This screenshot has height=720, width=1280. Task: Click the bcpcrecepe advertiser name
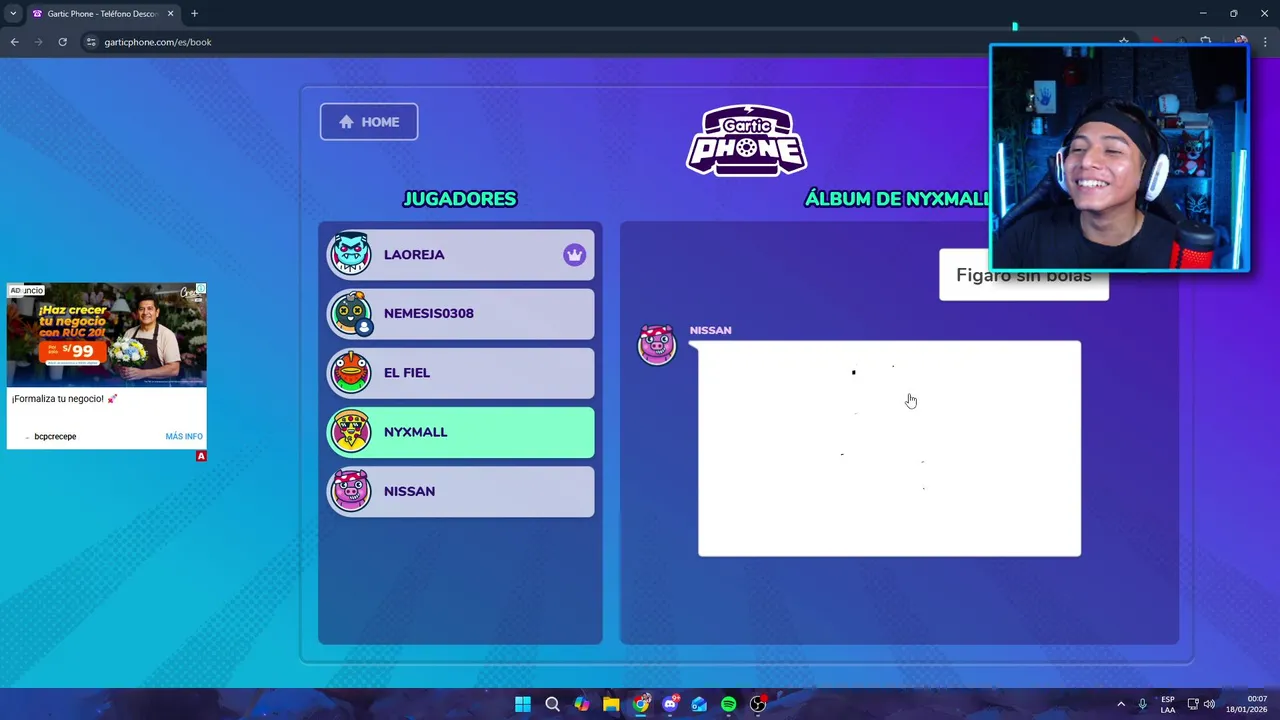point(55,436)
